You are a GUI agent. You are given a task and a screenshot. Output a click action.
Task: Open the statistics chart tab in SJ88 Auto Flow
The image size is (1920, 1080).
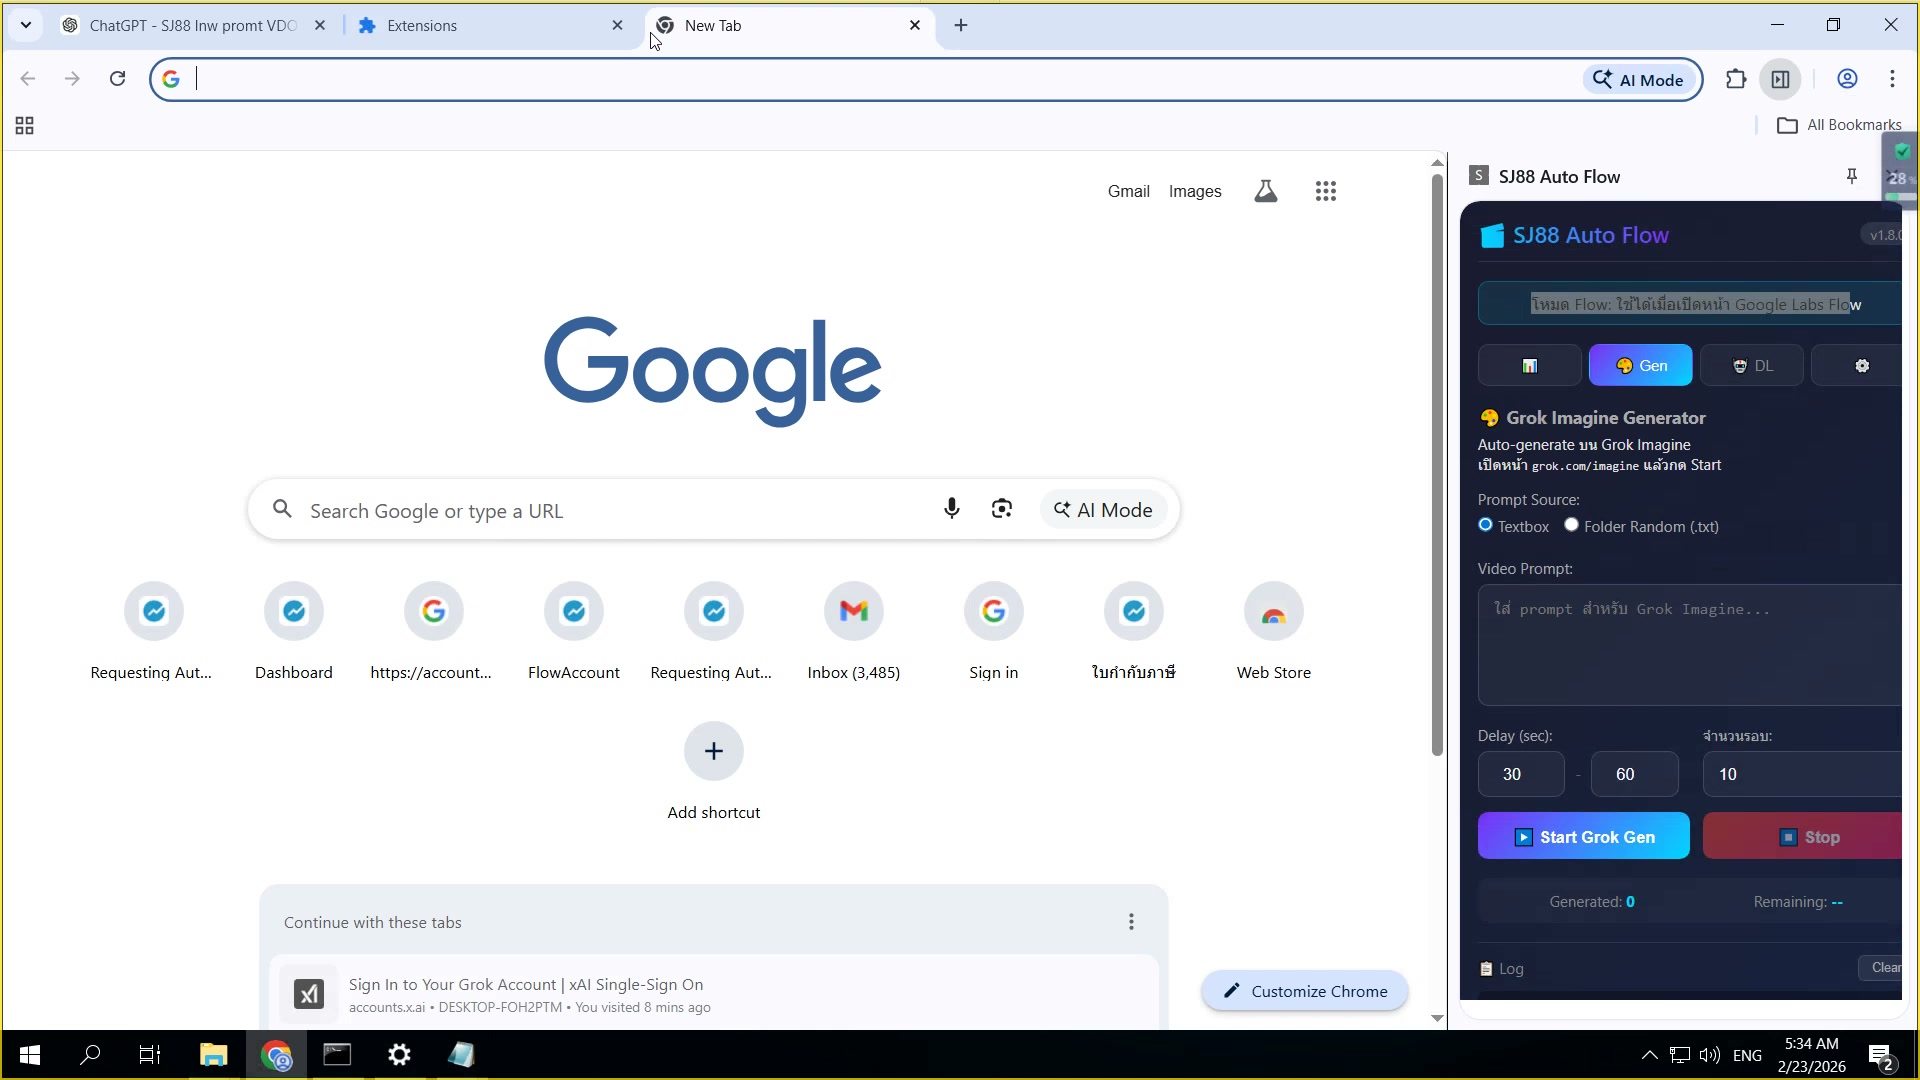[1529, 365]
